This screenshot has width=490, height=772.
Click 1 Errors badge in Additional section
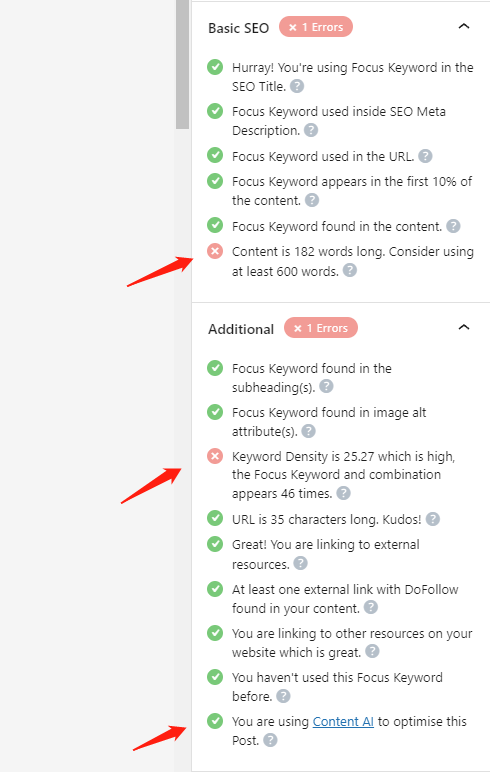[321, 328]
